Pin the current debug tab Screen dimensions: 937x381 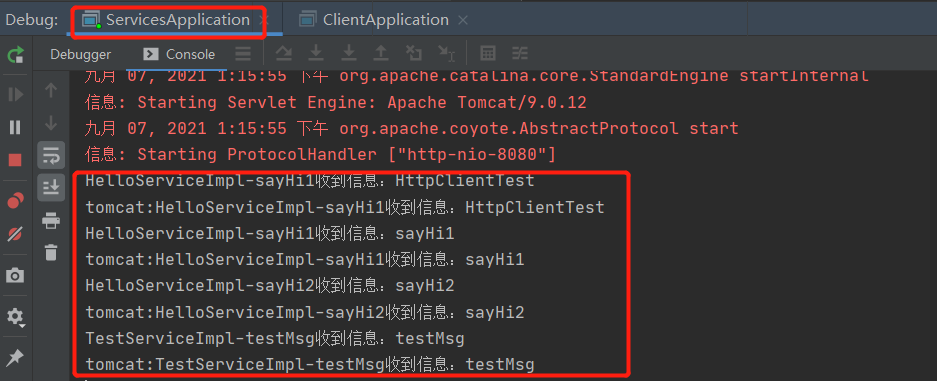click(x=16, y=358)
